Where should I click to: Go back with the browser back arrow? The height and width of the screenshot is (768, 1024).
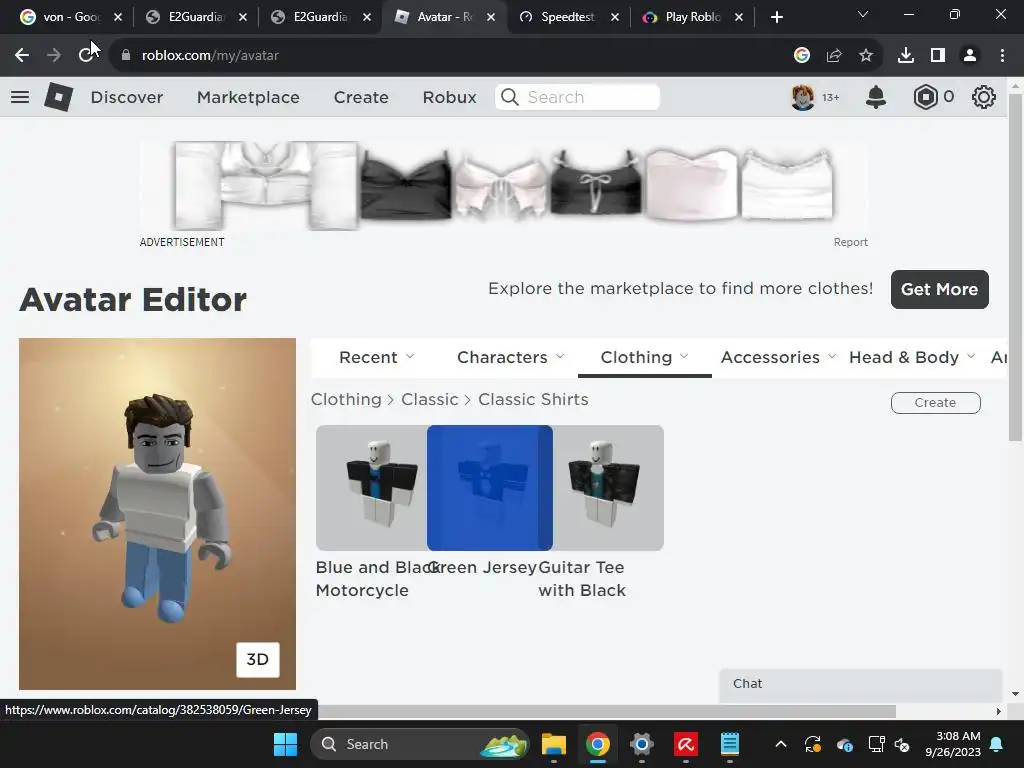click(22, 56)
